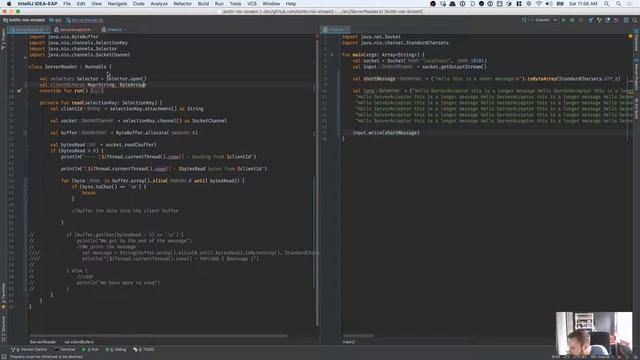Click the 'class ServerReader : Runnable' declaration

coord(70,67)
